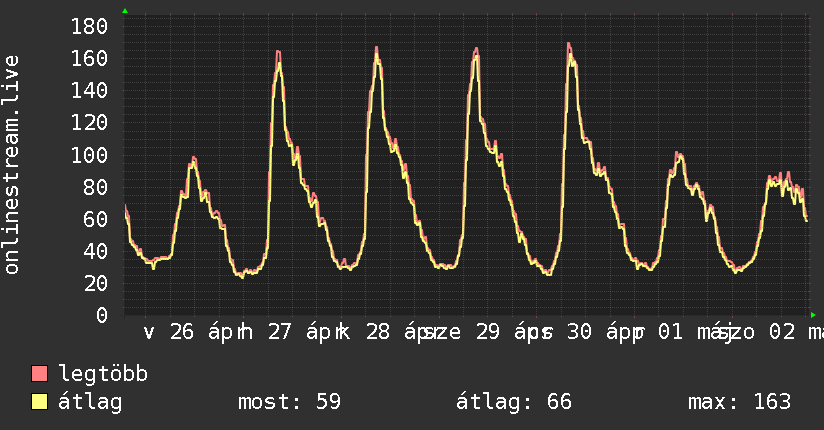Select the 'legtöbb' legend label
The height and width of the screenshot is (430, 824).
103,374
